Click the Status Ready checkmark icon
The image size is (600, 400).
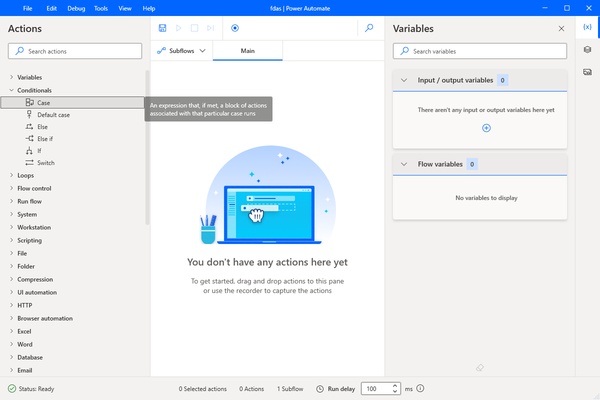12,389
